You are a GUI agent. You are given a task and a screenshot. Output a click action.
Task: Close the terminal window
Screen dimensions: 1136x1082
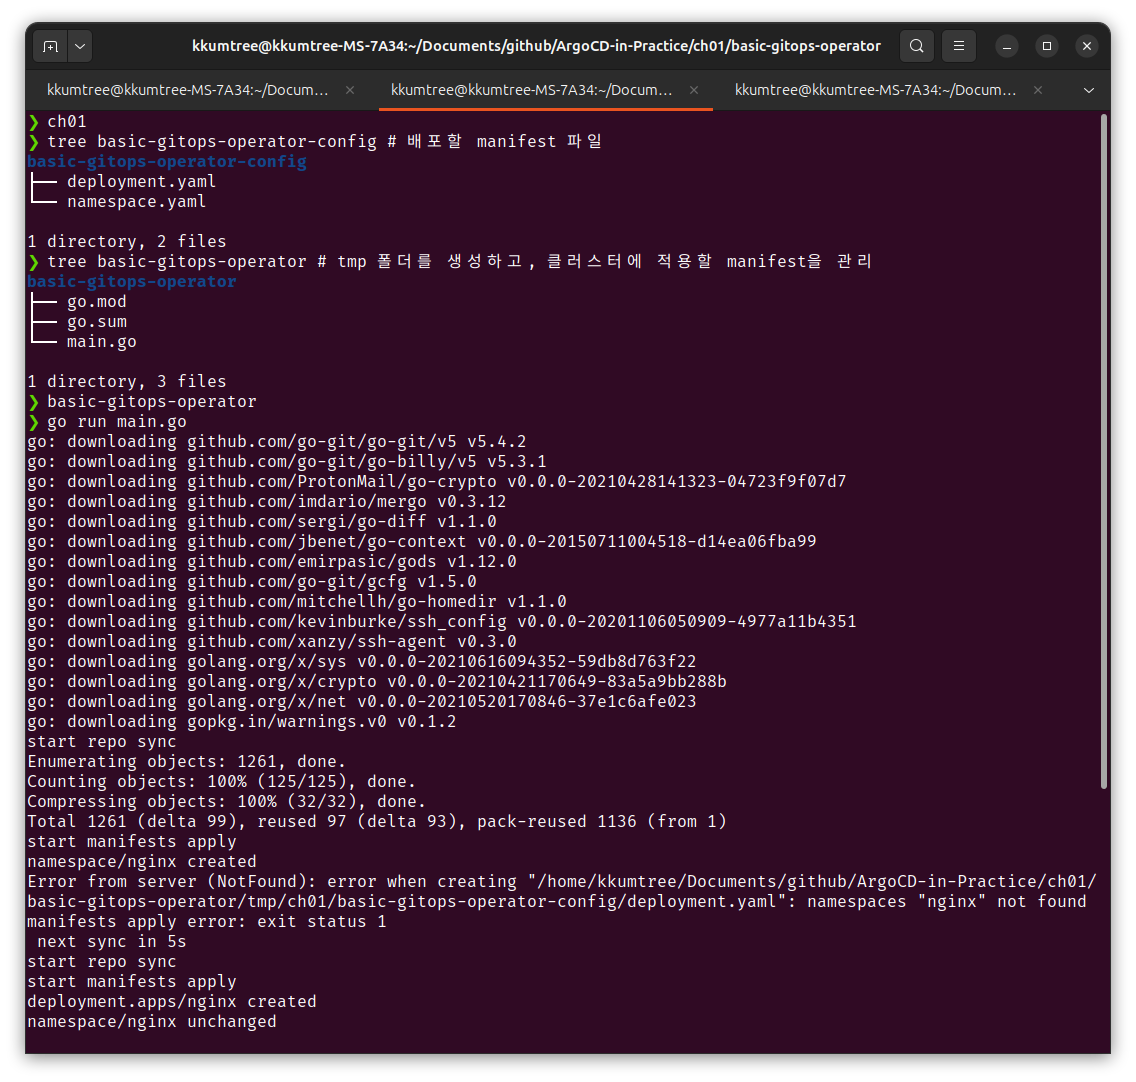pyautogui.click(x=1087, y=46)
